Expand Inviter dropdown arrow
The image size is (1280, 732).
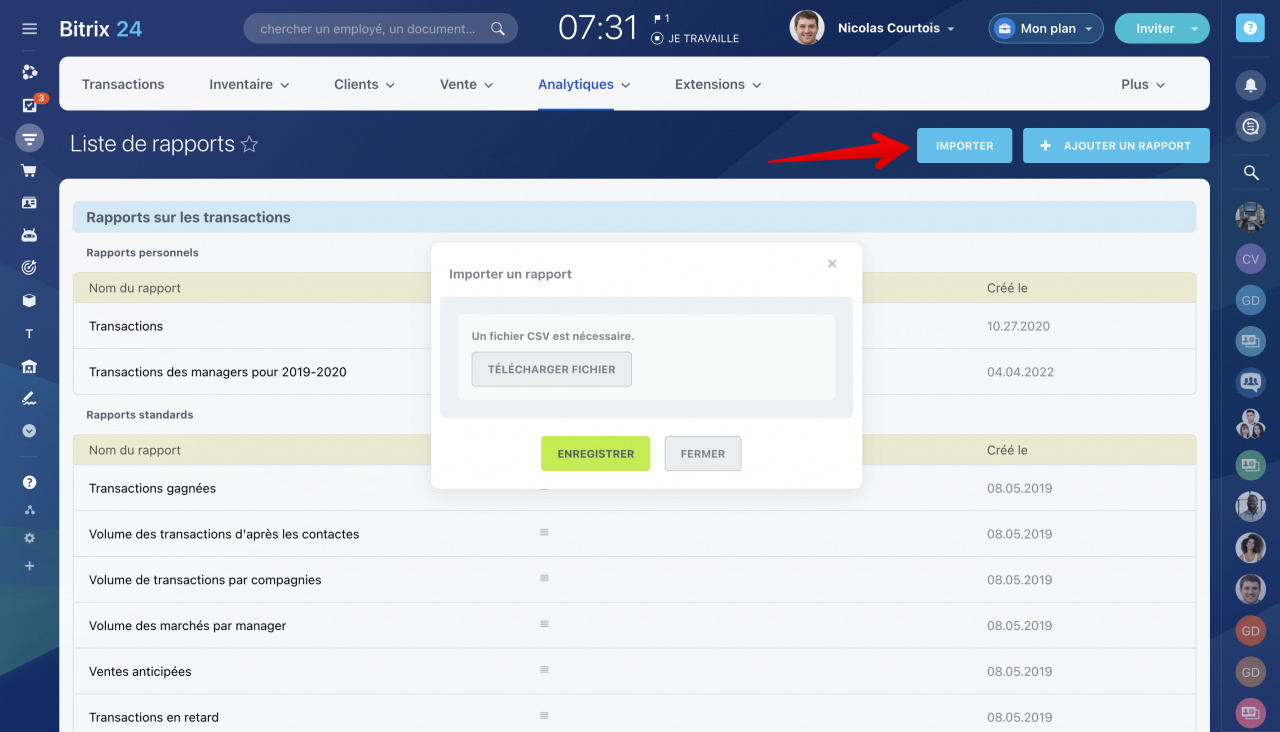(1195, 29)
